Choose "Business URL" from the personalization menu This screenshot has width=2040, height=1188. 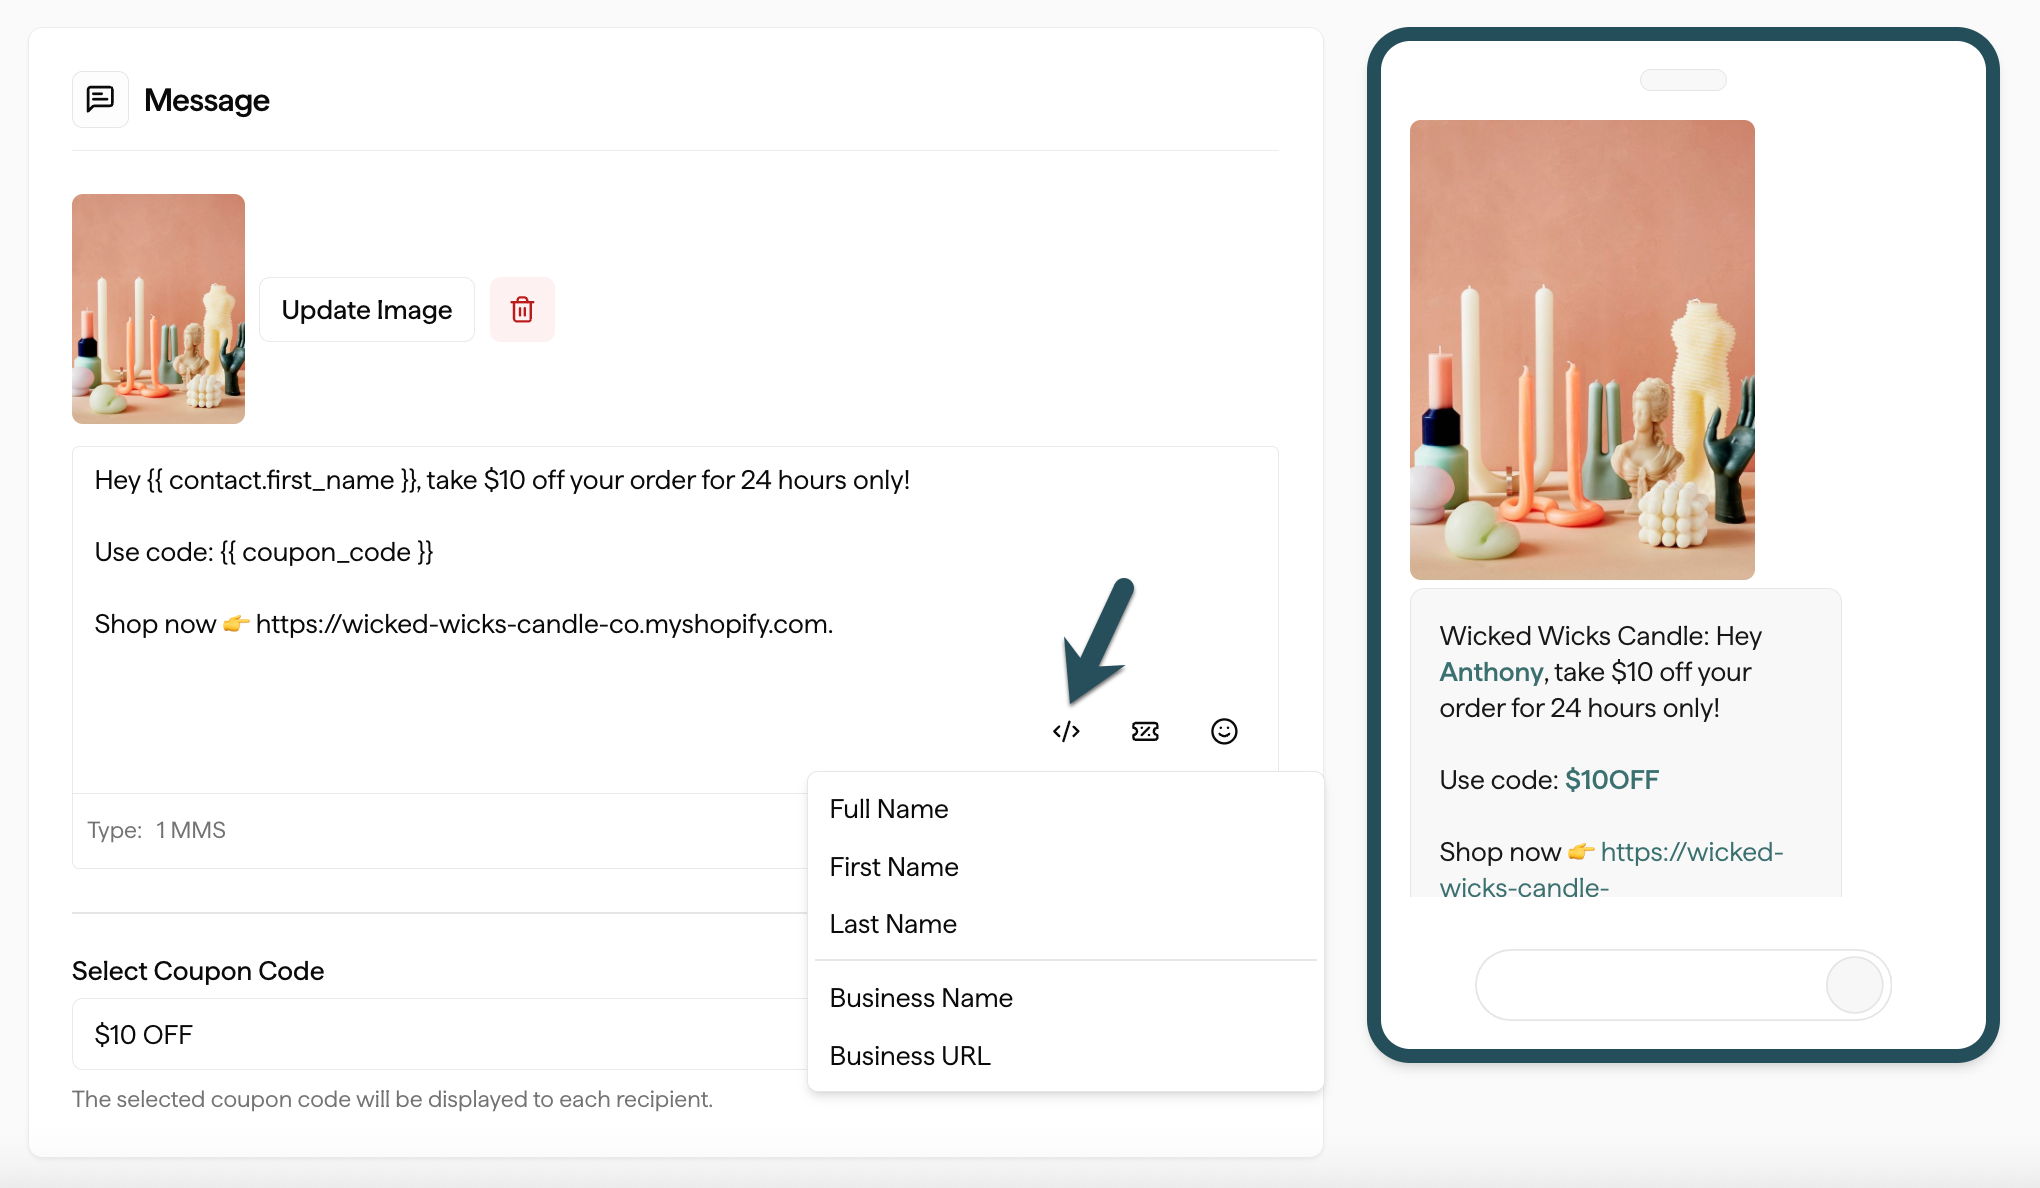[909, 1055]
